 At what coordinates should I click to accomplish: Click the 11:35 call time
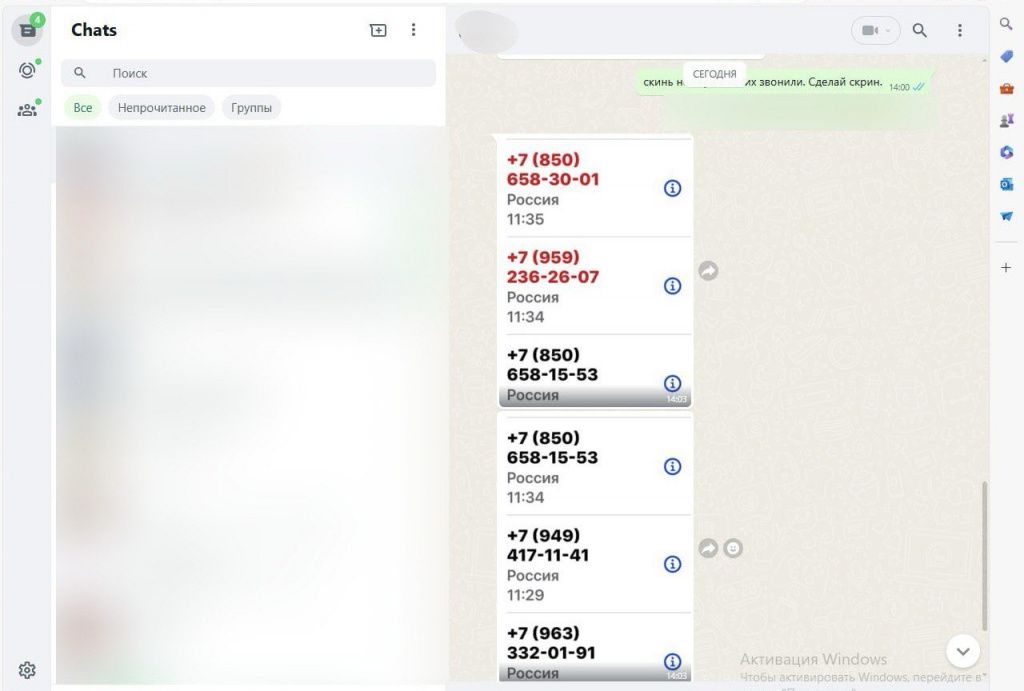tap(525, 219)
